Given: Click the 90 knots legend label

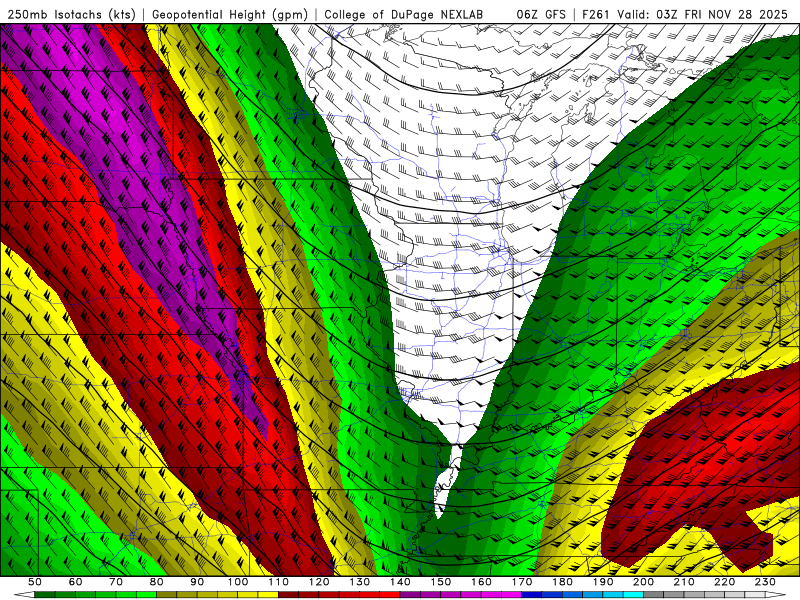Looking at the screenshot, I should pos(197,582).
